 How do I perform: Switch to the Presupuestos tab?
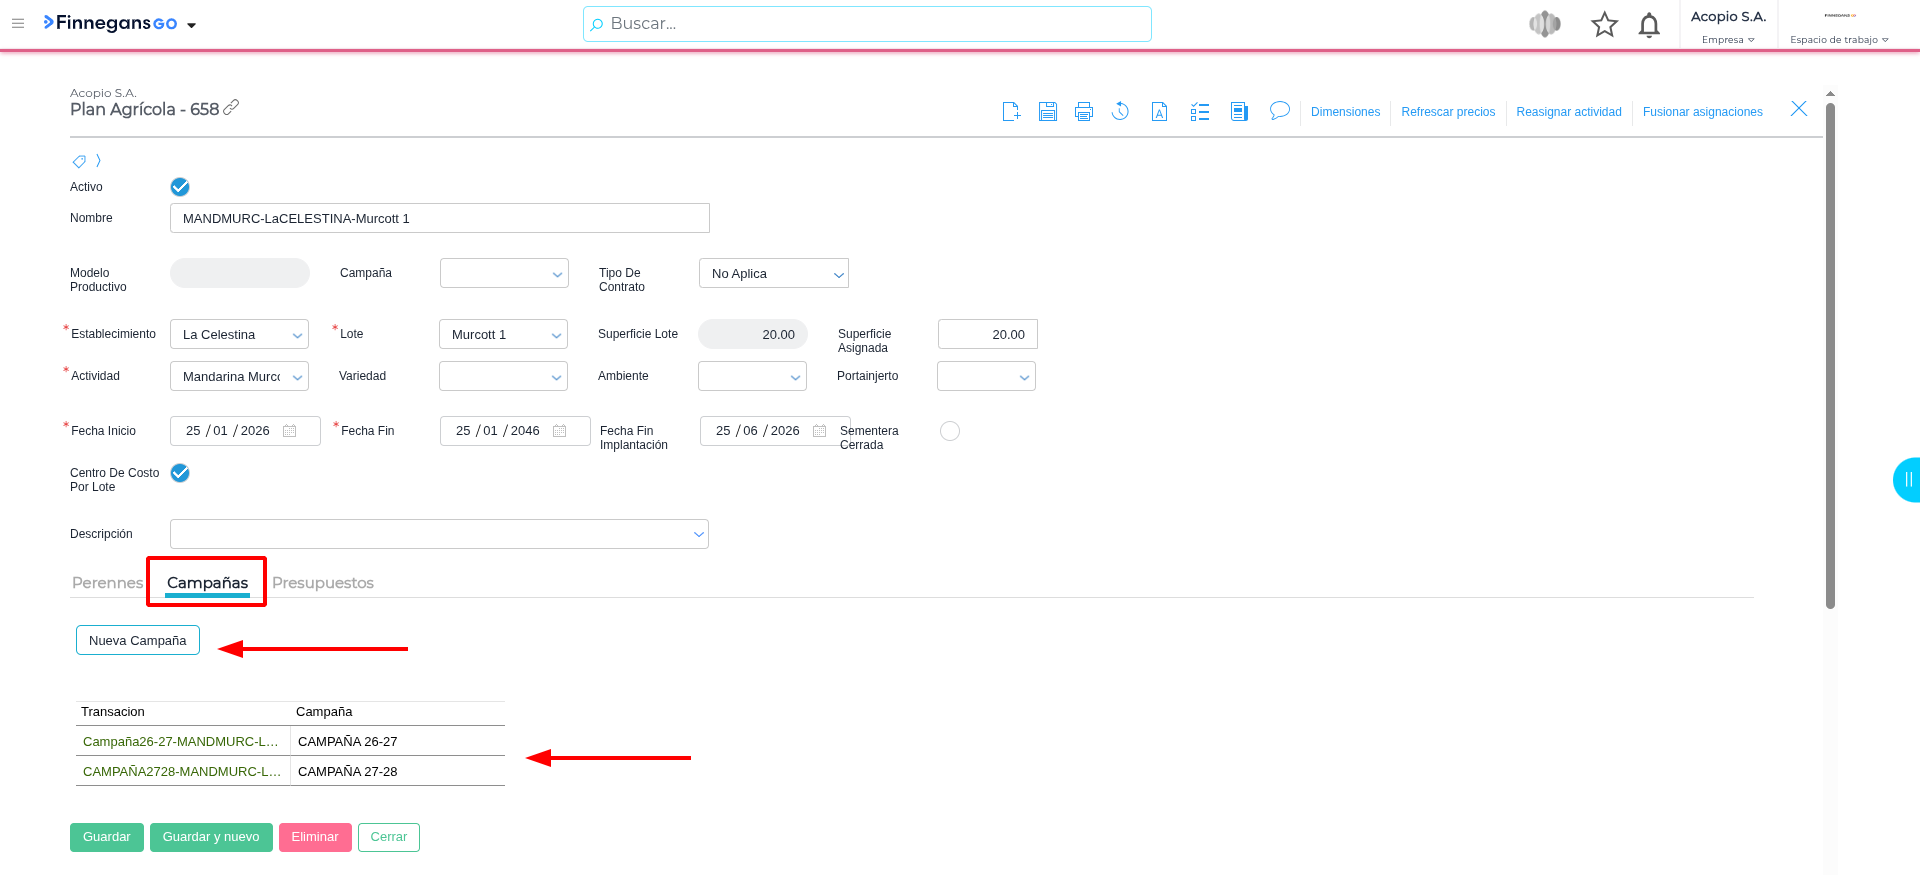point(322,583)
